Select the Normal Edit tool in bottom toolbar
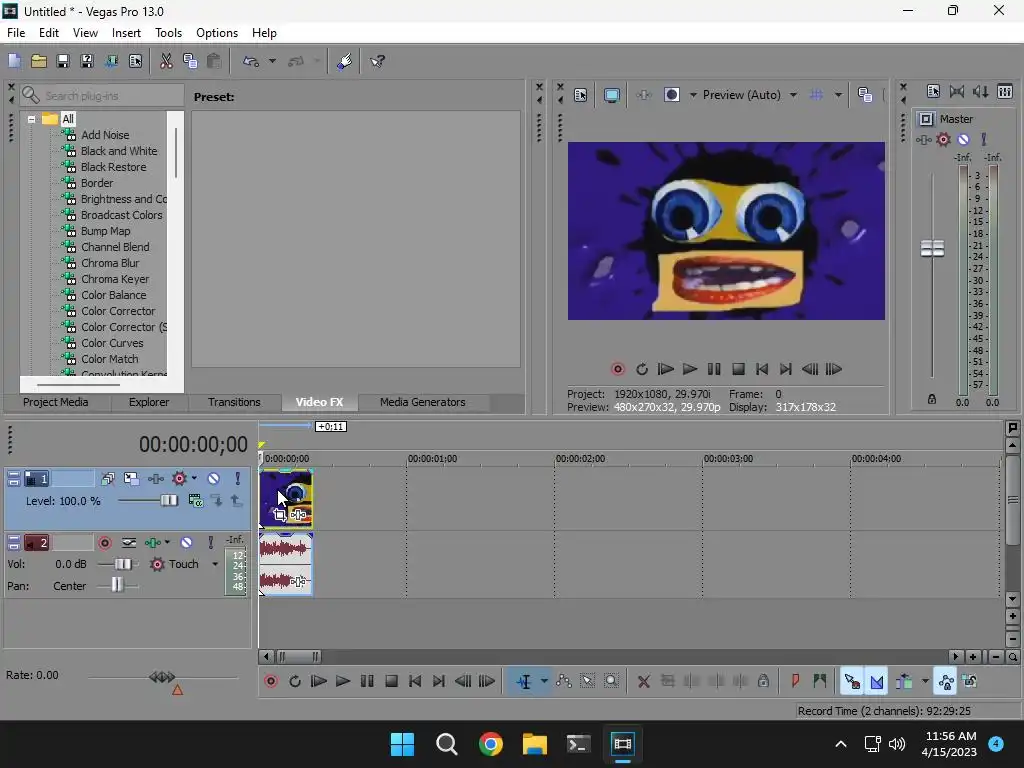The height and width of the screenshot is (768, 1024). 524,682
